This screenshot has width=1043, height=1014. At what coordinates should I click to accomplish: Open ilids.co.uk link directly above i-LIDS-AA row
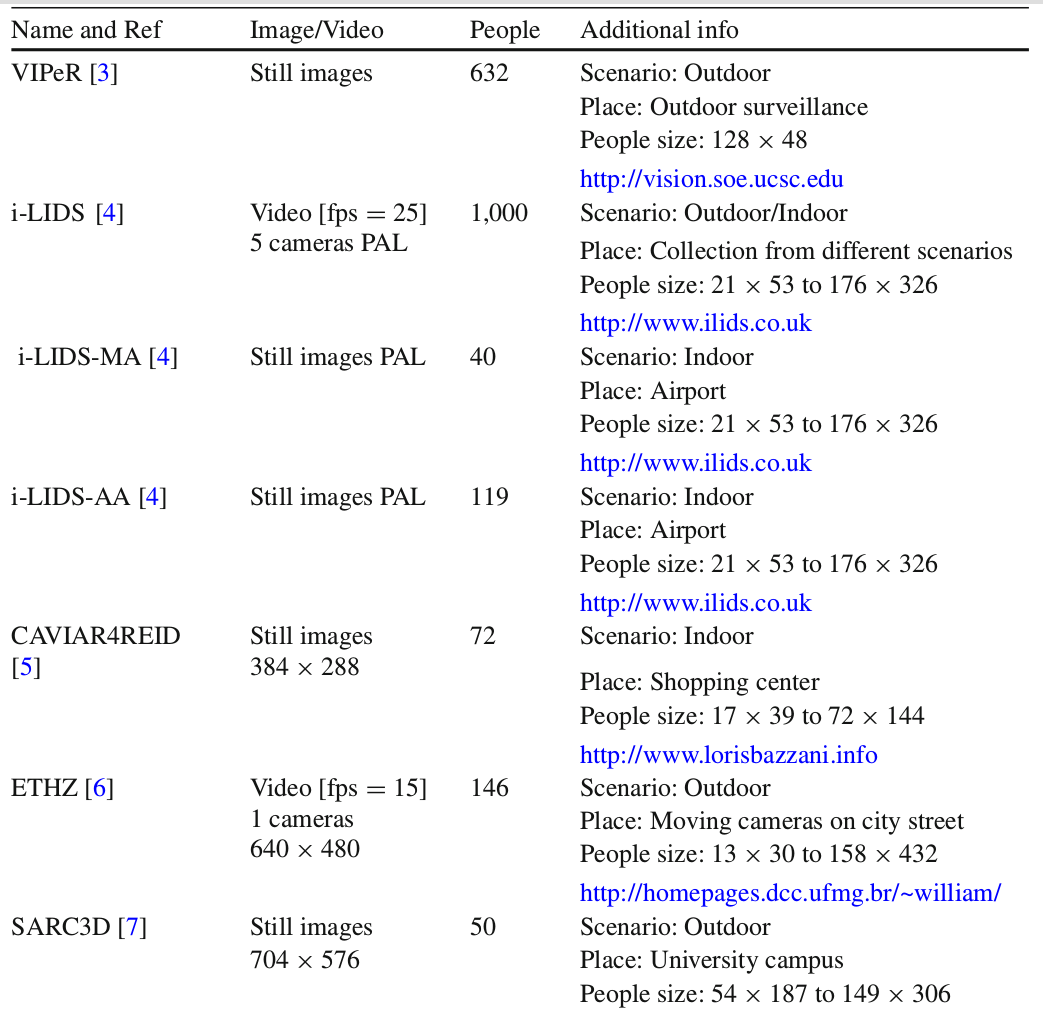click(x=695, y=463)
